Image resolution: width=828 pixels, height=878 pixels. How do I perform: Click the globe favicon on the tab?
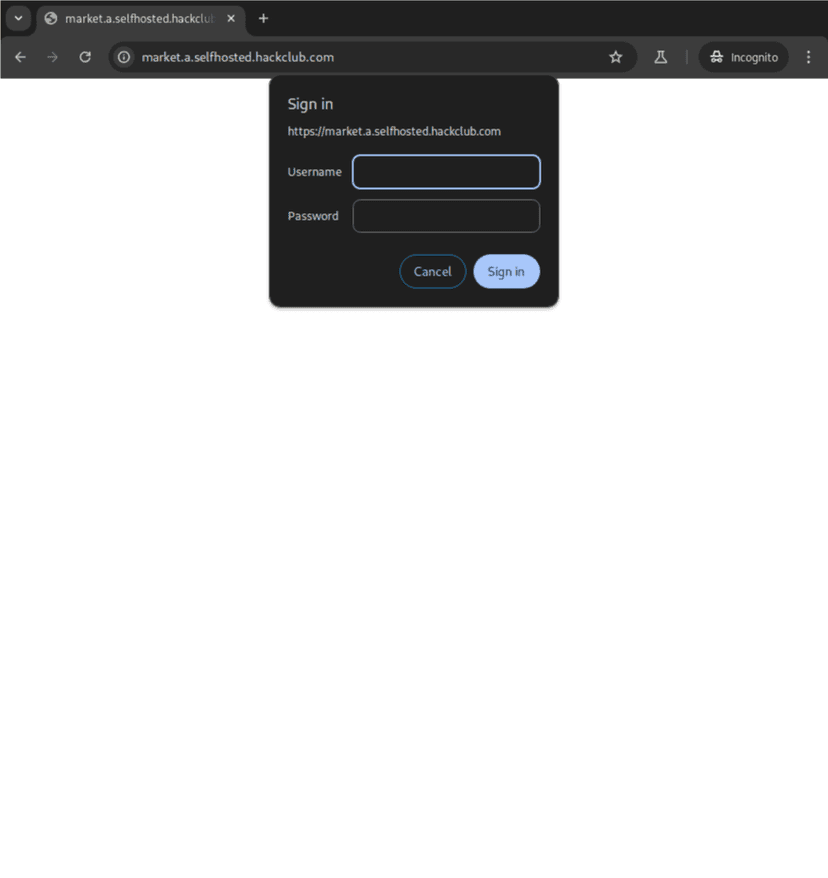[51, 18]
